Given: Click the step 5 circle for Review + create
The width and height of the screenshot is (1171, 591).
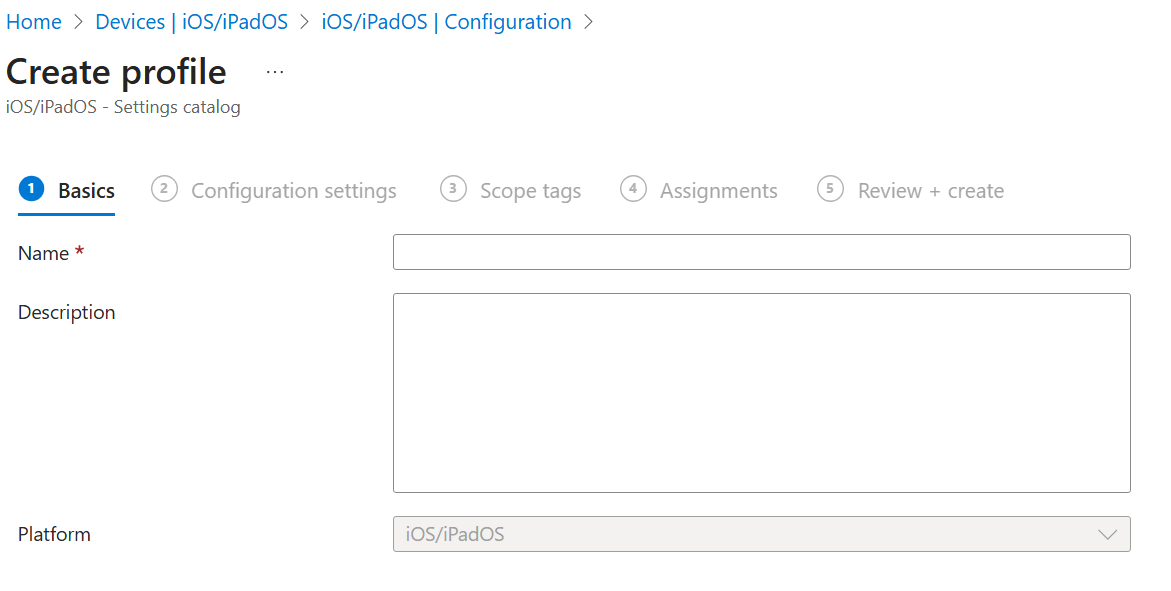Looking at the screenshot, I should 830,189.
